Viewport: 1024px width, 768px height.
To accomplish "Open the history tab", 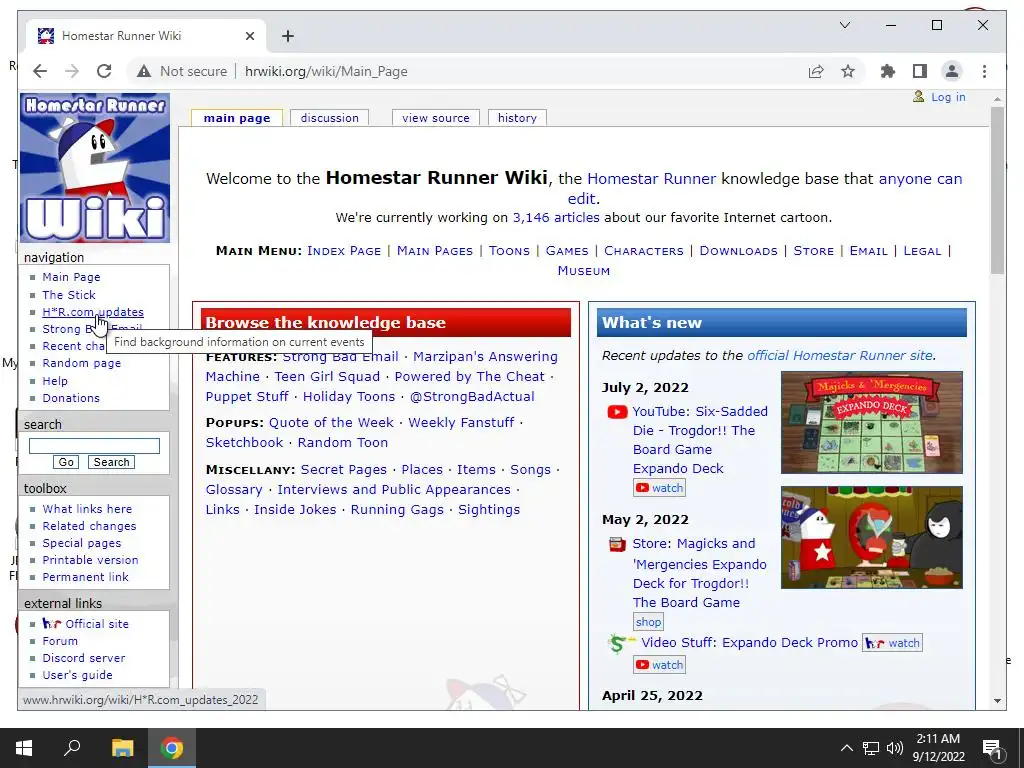I will 517,118.
